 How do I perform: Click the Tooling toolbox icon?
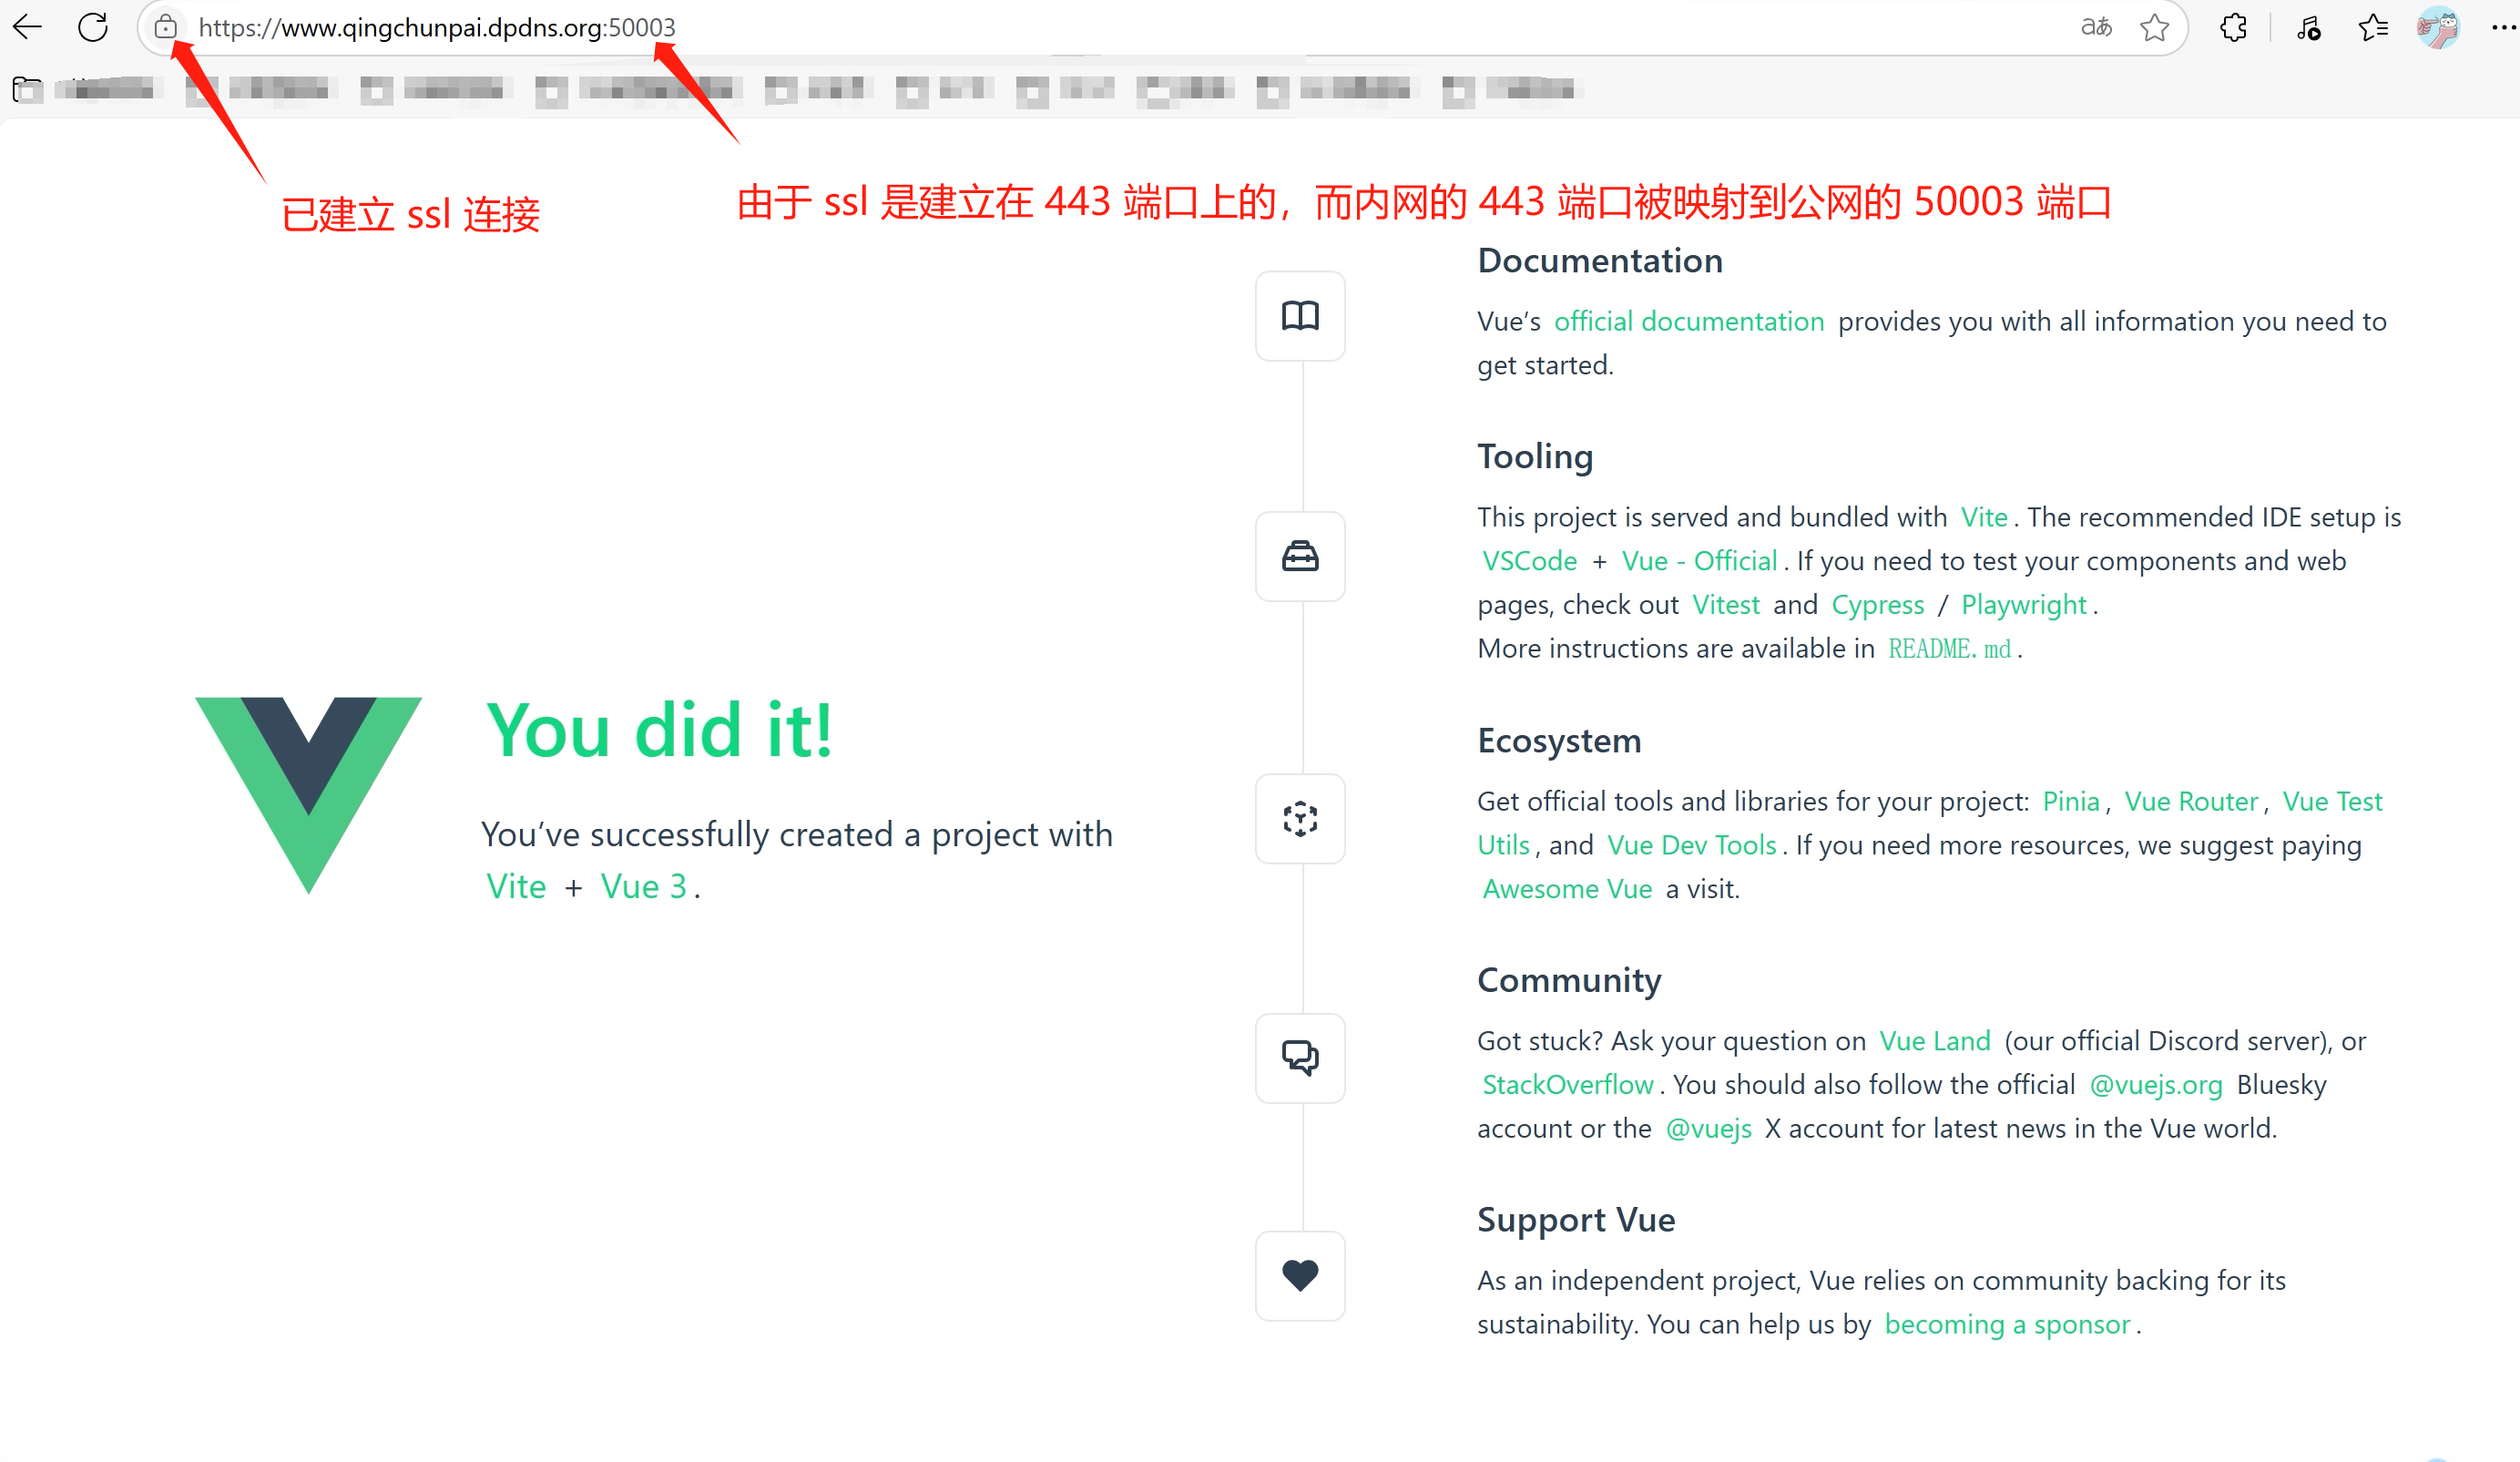pos(1300,556)
